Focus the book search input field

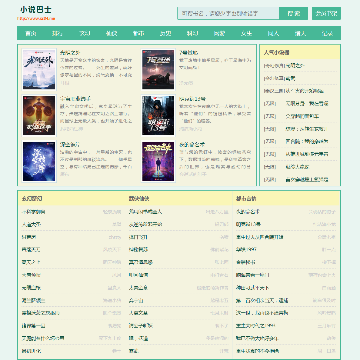(x=228, y=13)
